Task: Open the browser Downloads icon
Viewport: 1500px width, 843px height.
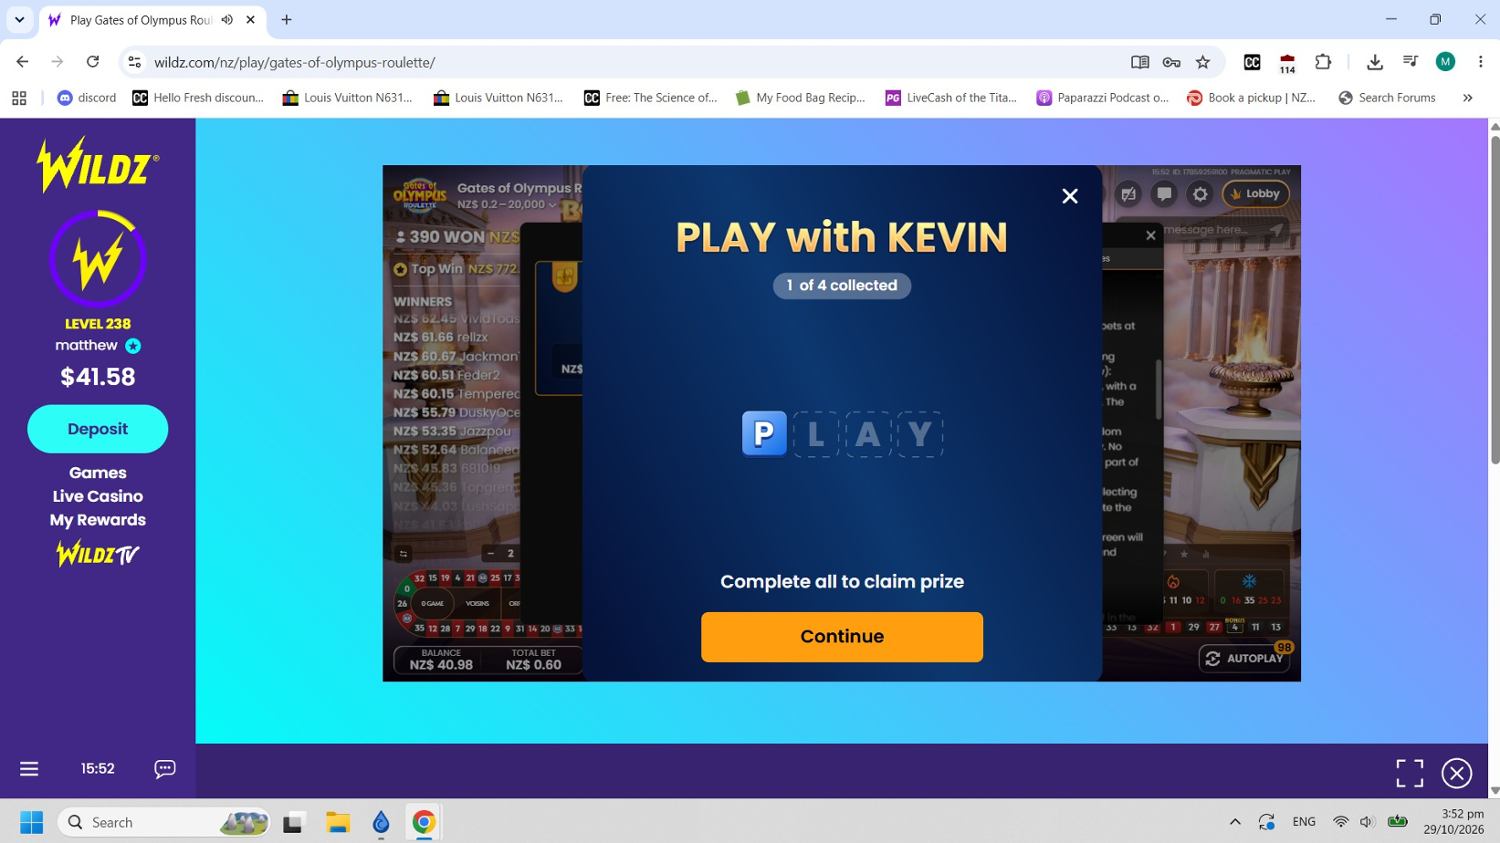Action: [x=1375, y=62]
